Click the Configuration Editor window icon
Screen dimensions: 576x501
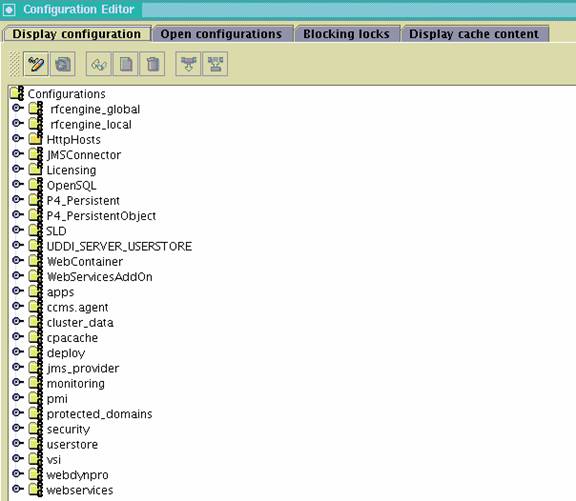[9, 10]
